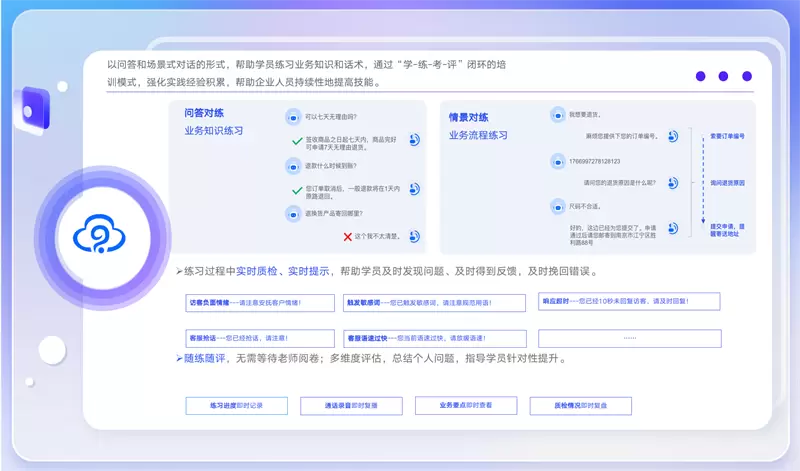The height and width of the screenshot is (471, 800).
Task: Click the red X beside 这个我不太清楚
Action: click(347, 236)
